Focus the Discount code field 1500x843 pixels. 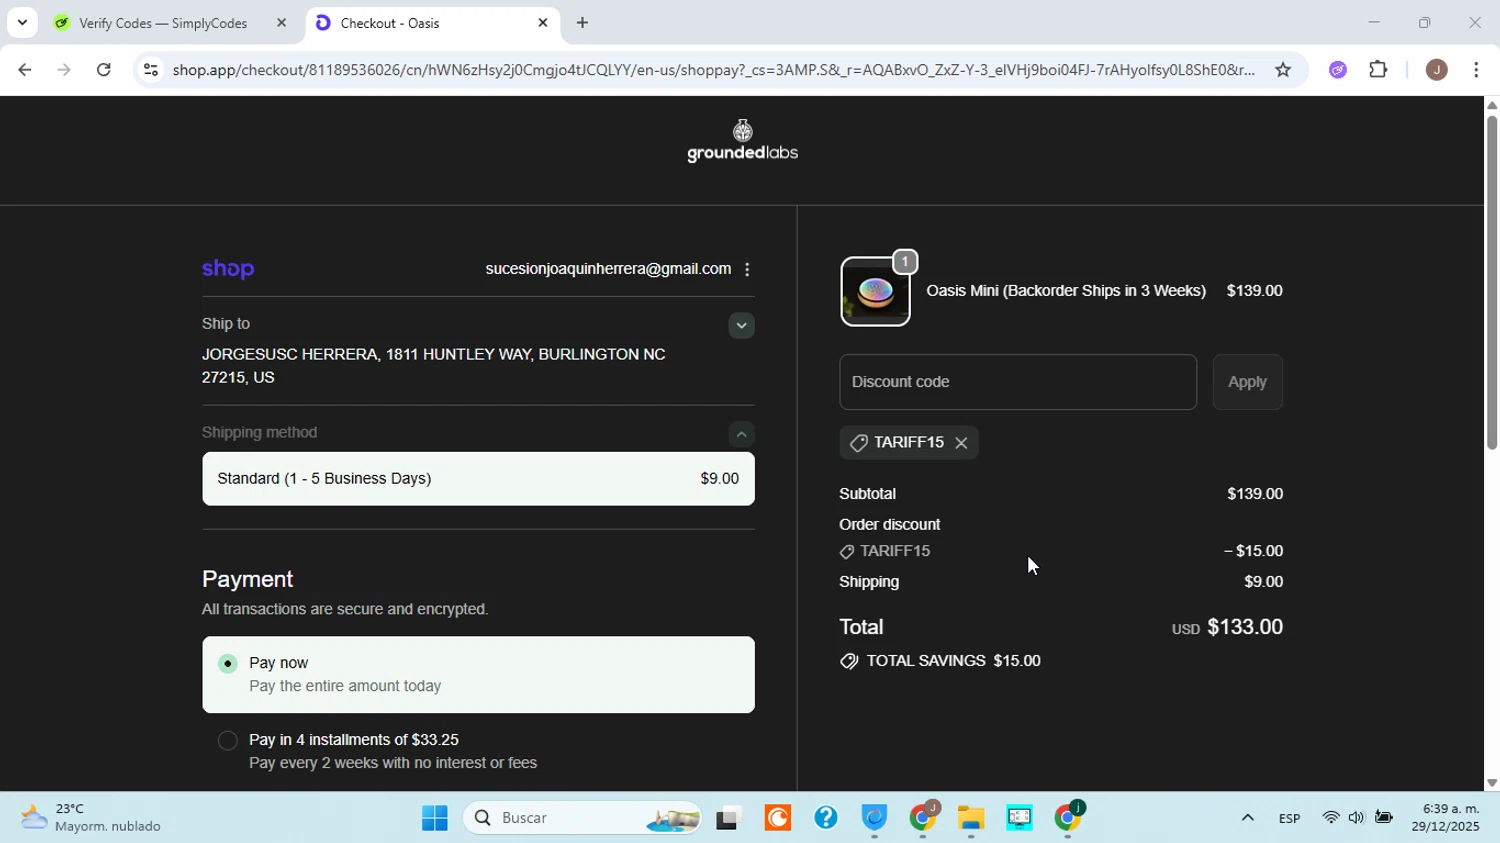(x=1018, y=382)
